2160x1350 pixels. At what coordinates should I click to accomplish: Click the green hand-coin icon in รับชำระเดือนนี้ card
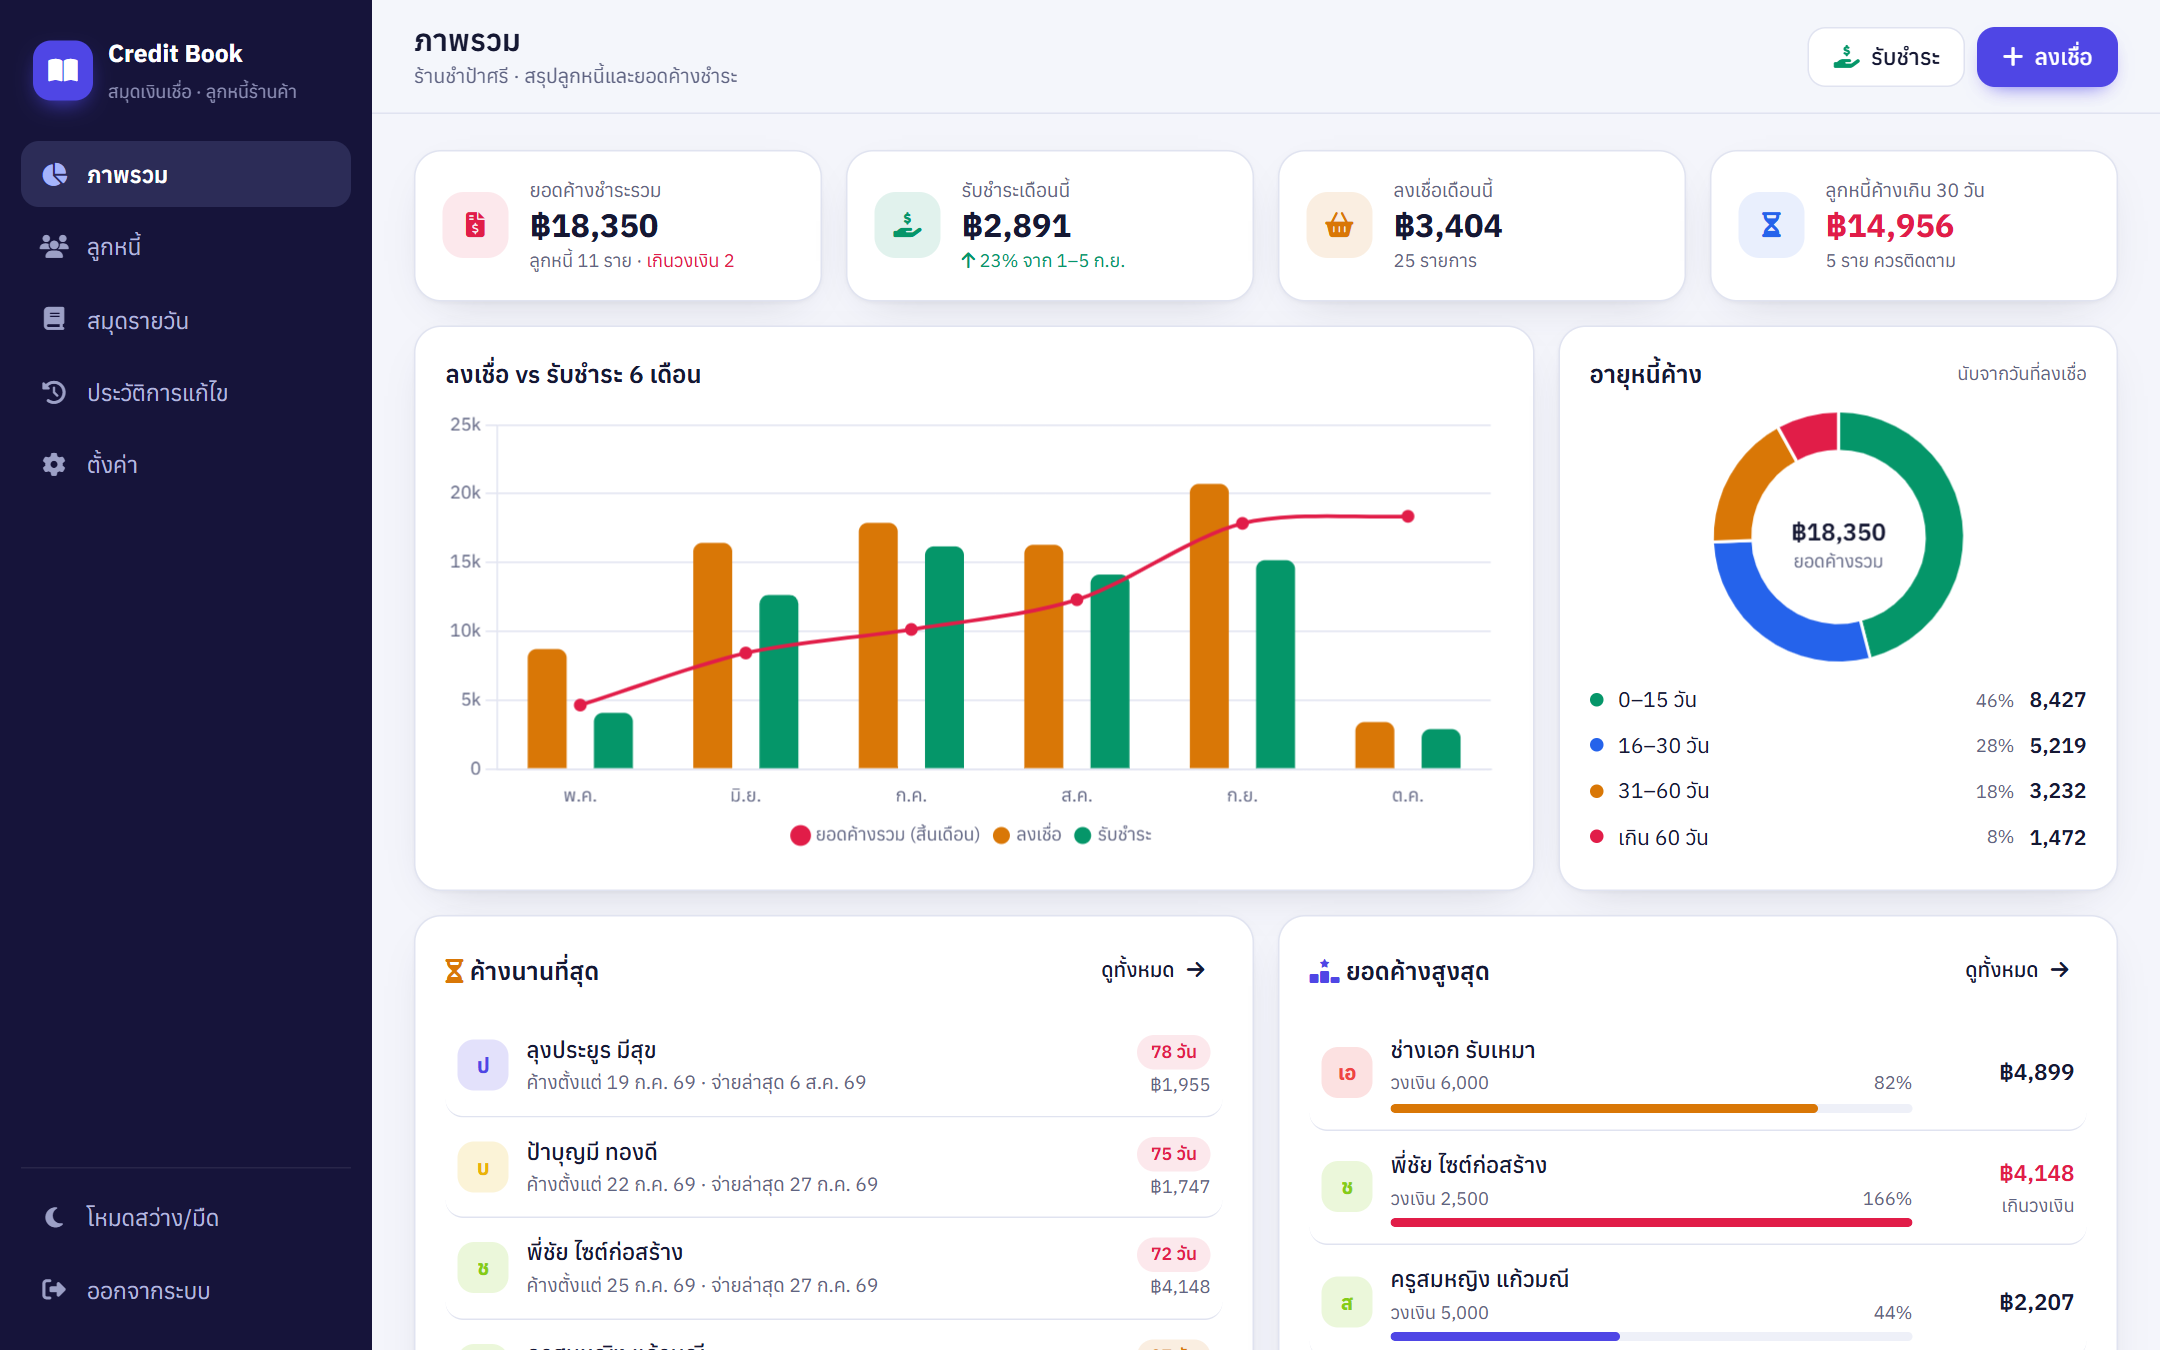(908, 225)
